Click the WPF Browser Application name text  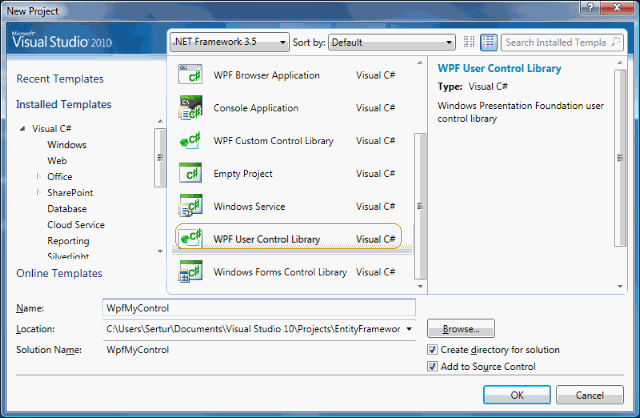pyautogui.click(x=267, y=75)
